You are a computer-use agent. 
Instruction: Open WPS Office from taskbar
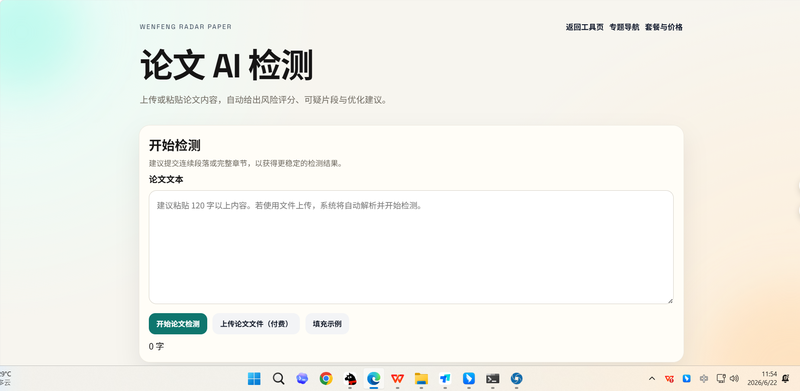pos(397,378)
